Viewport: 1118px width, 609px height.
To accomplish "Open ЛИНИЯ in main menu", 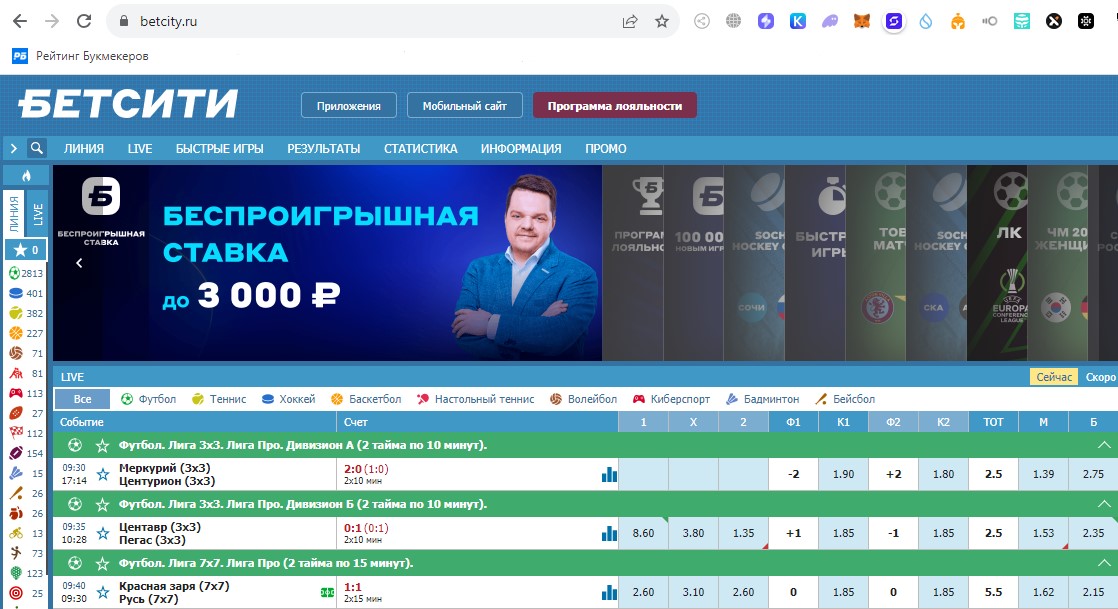I will tap(83, 148).
